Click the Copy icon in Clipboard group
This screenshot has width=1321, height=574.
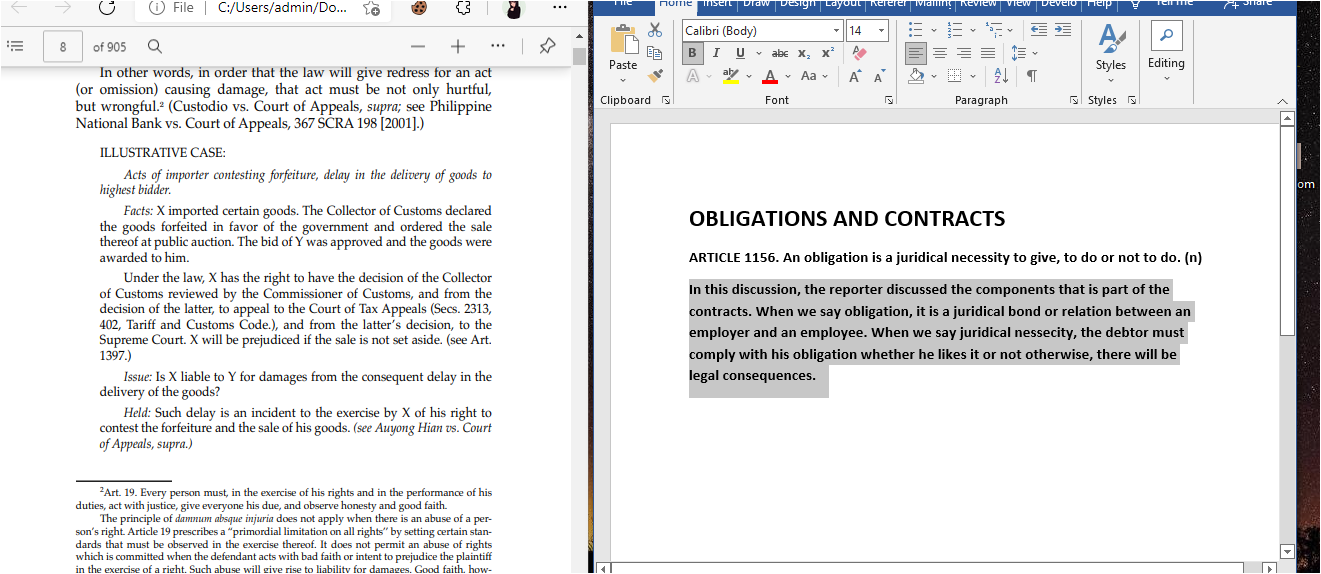tap(655, 53)
